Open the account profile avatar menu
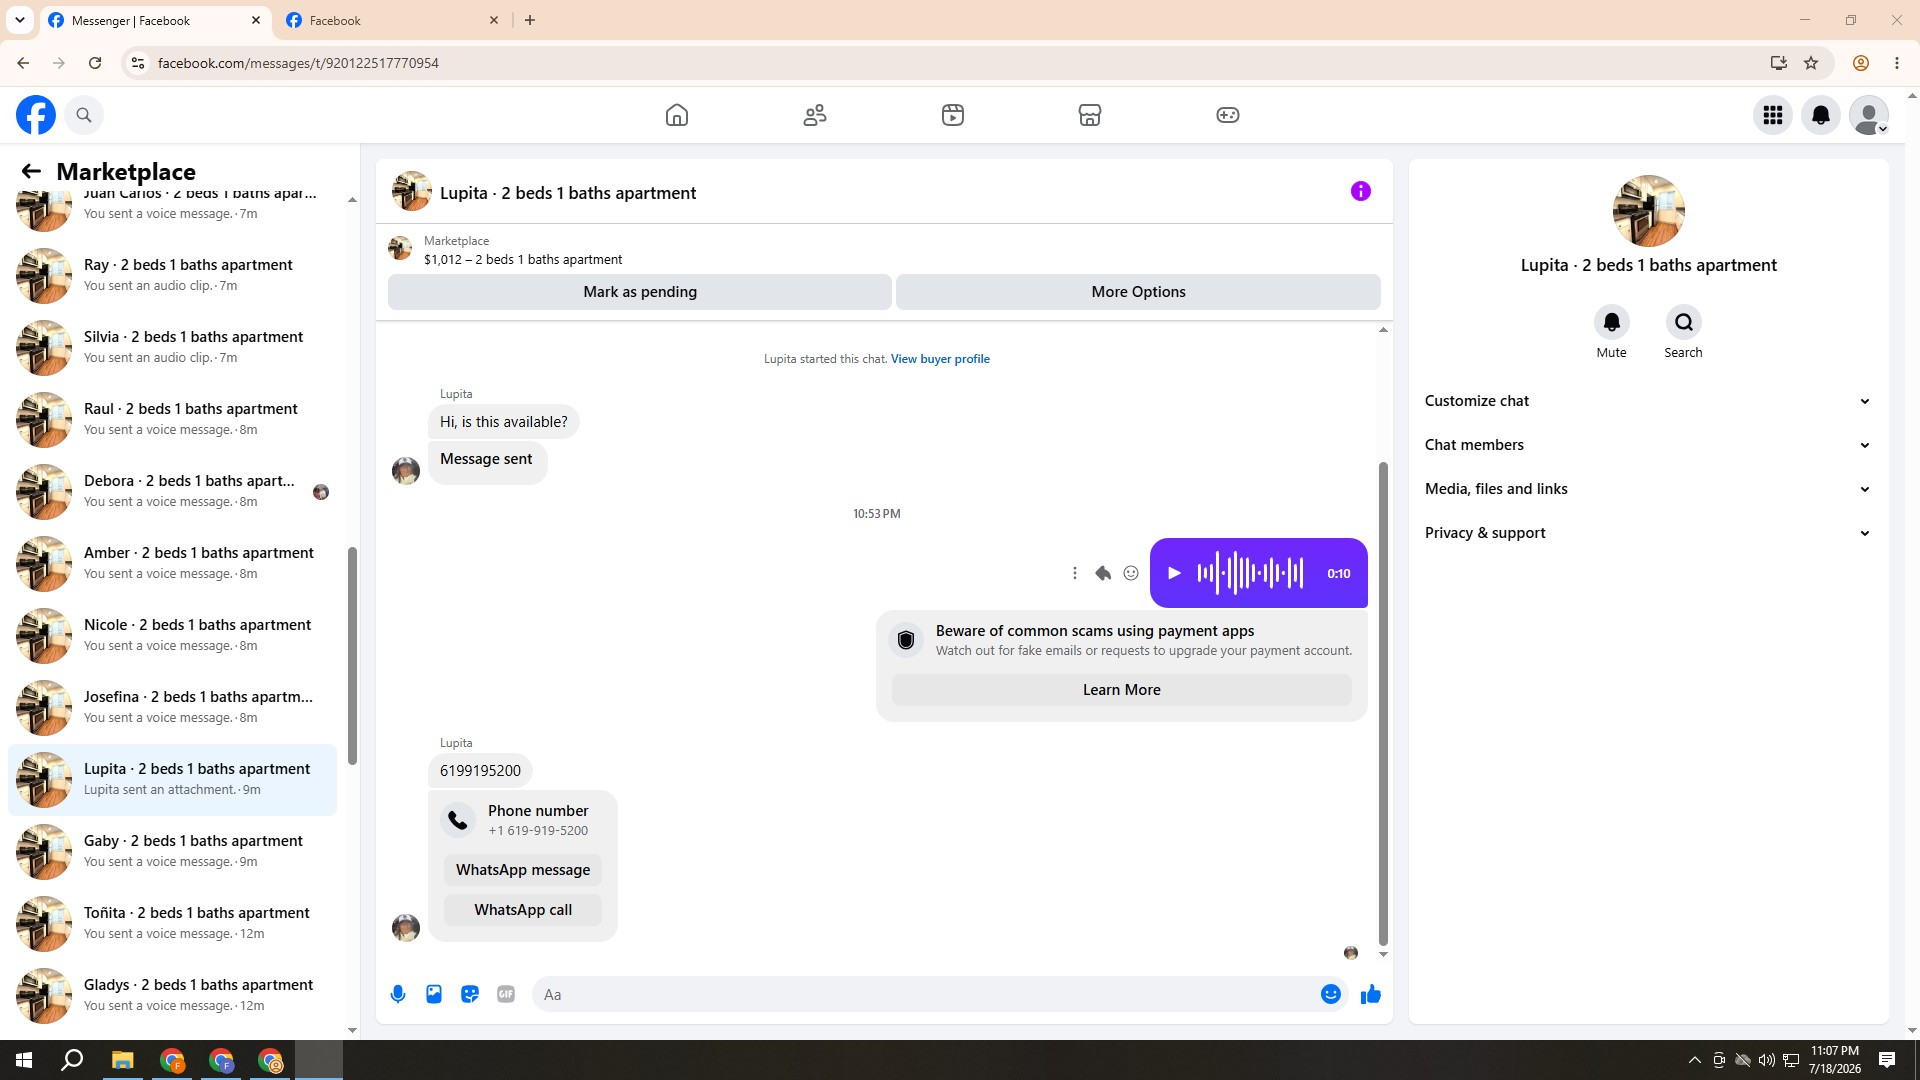Image resolution: width=1920 pixels, height=1080 pixels. tap(1869, 115)
